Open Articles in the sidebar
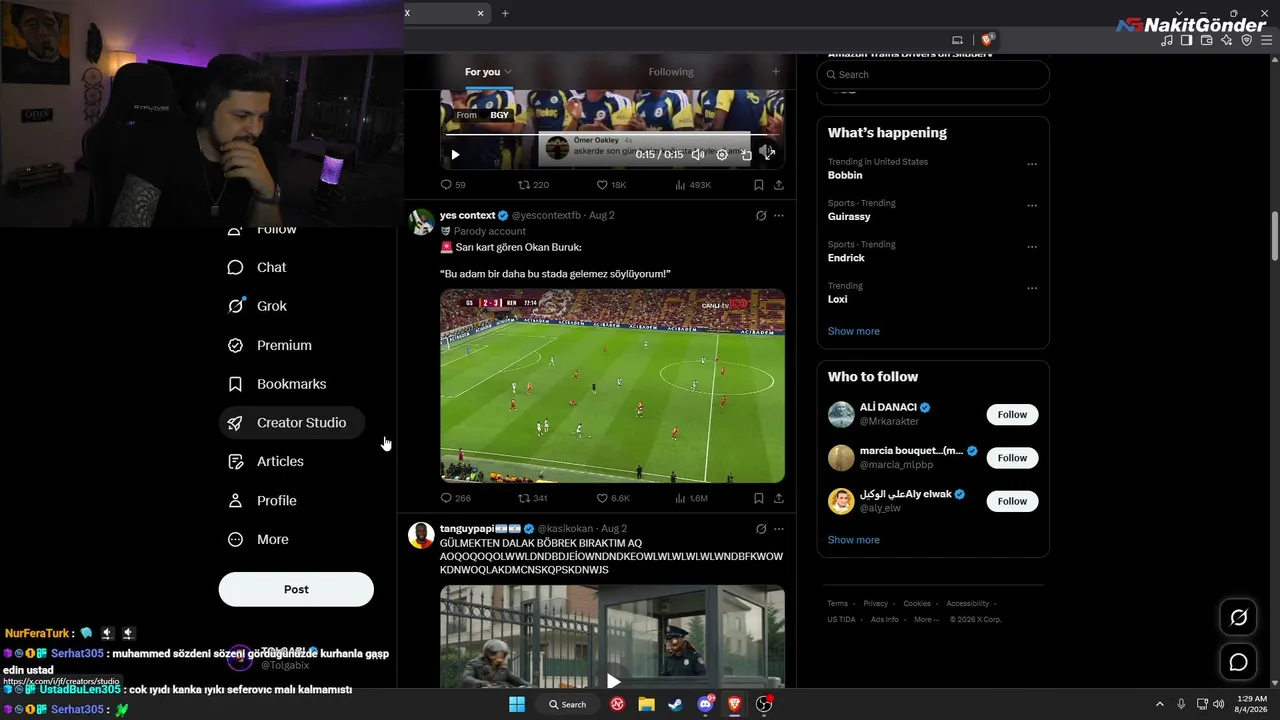Viewport: 1280px width, 720px height. click(x=266, y=461)
